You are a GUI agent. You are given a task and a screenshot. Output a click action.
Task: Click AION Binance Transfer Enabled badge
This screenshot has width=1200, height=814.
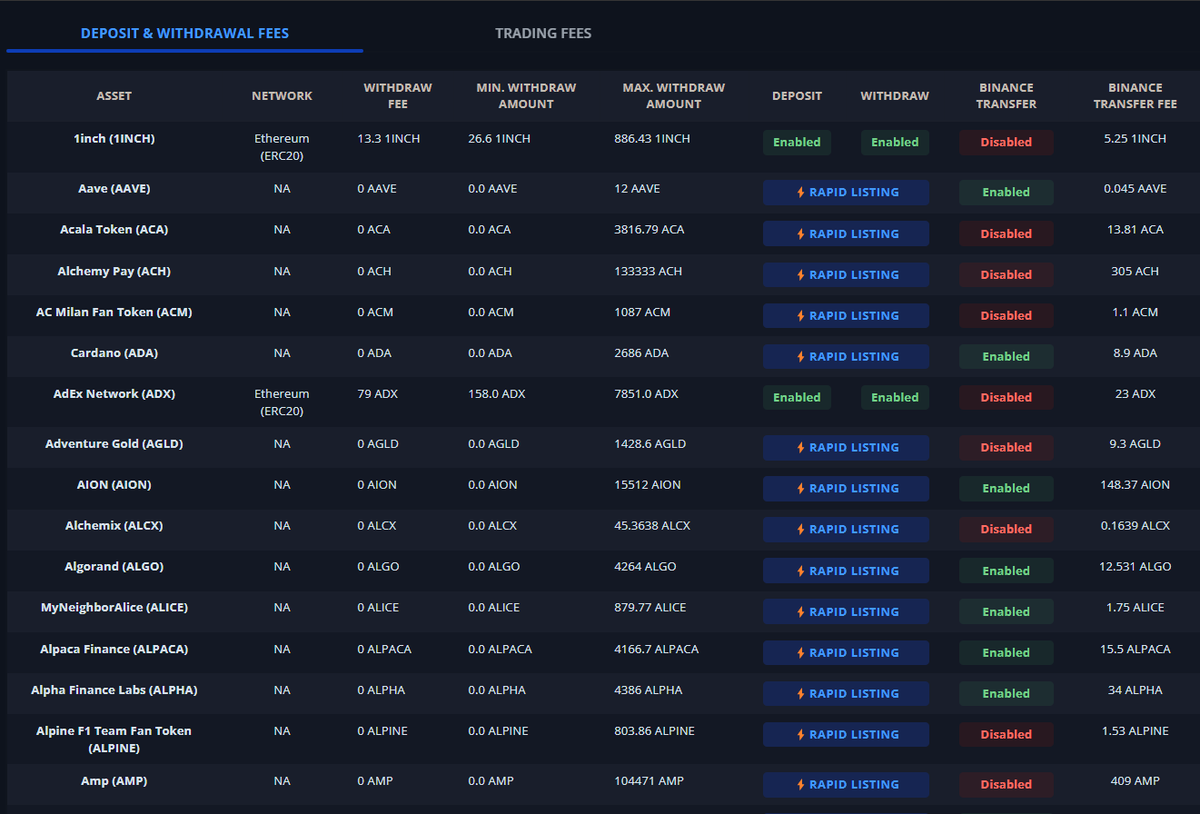1006,488
